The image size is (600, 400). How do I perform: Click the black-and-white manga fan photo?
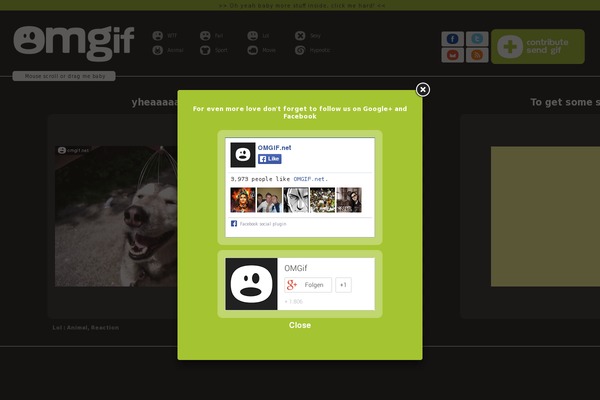[296, 200]
